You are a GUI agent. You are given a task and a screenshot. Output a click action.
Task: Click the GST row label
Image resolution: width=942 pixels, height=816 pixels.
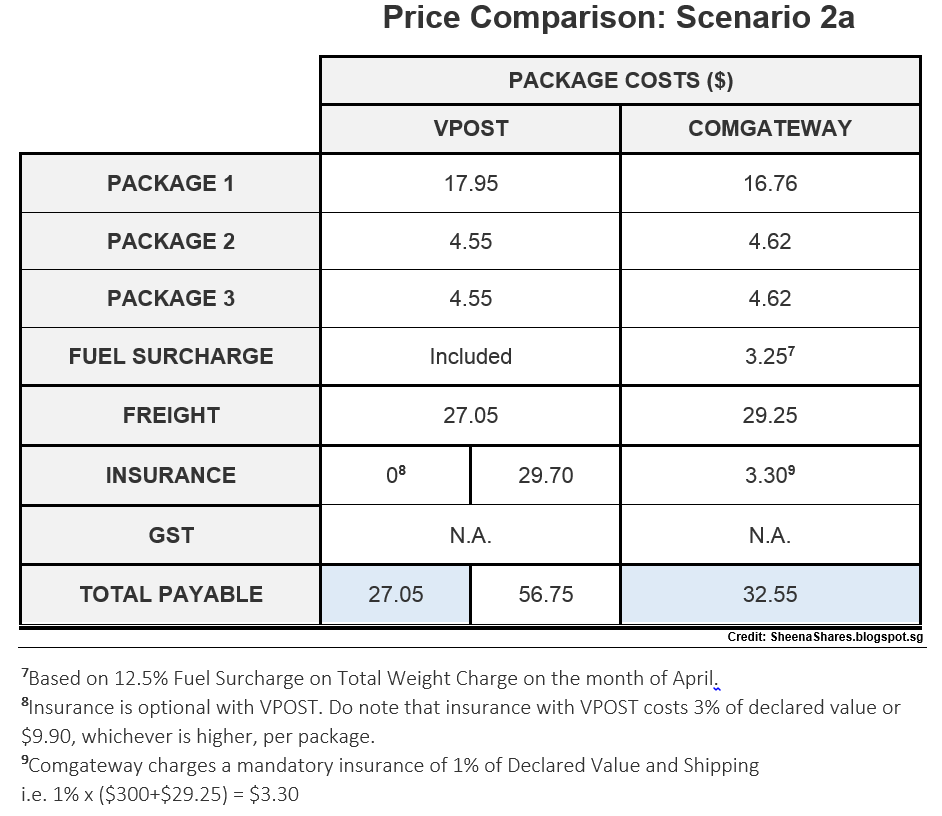[171, 535]
